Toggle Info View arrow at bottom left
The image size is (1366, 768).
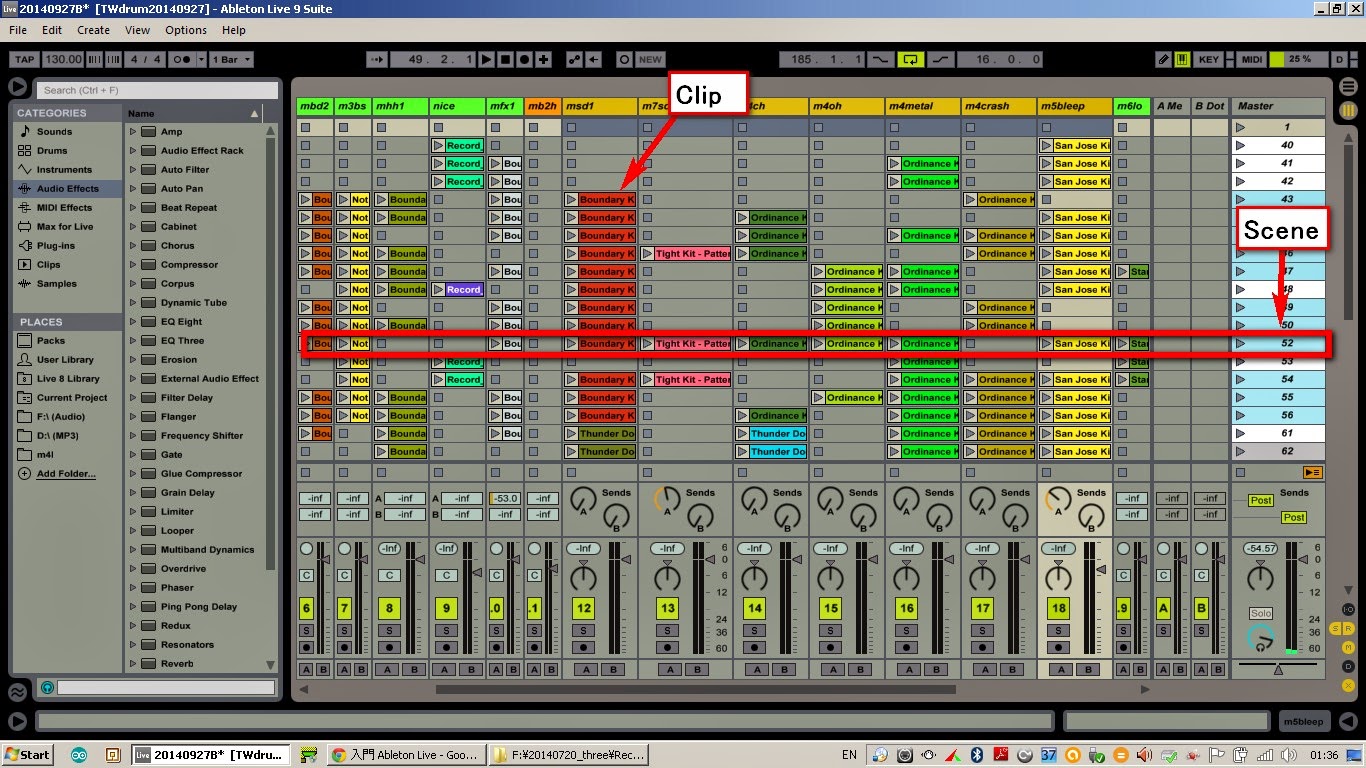coord(17,721)
